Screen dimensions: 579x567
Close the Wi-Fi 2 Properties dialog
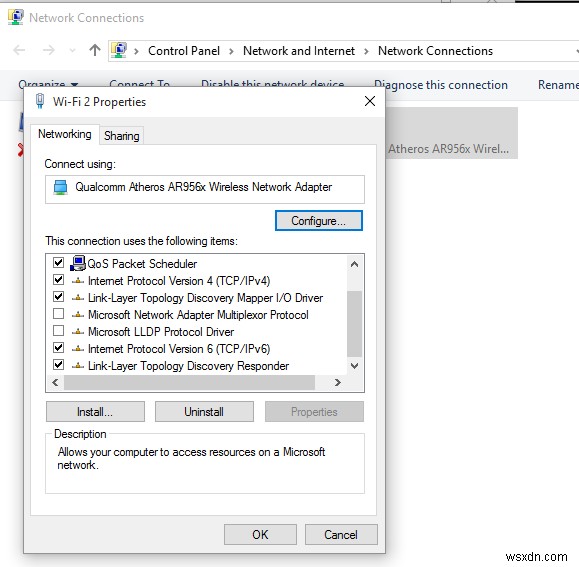click(x=370, y=101)
